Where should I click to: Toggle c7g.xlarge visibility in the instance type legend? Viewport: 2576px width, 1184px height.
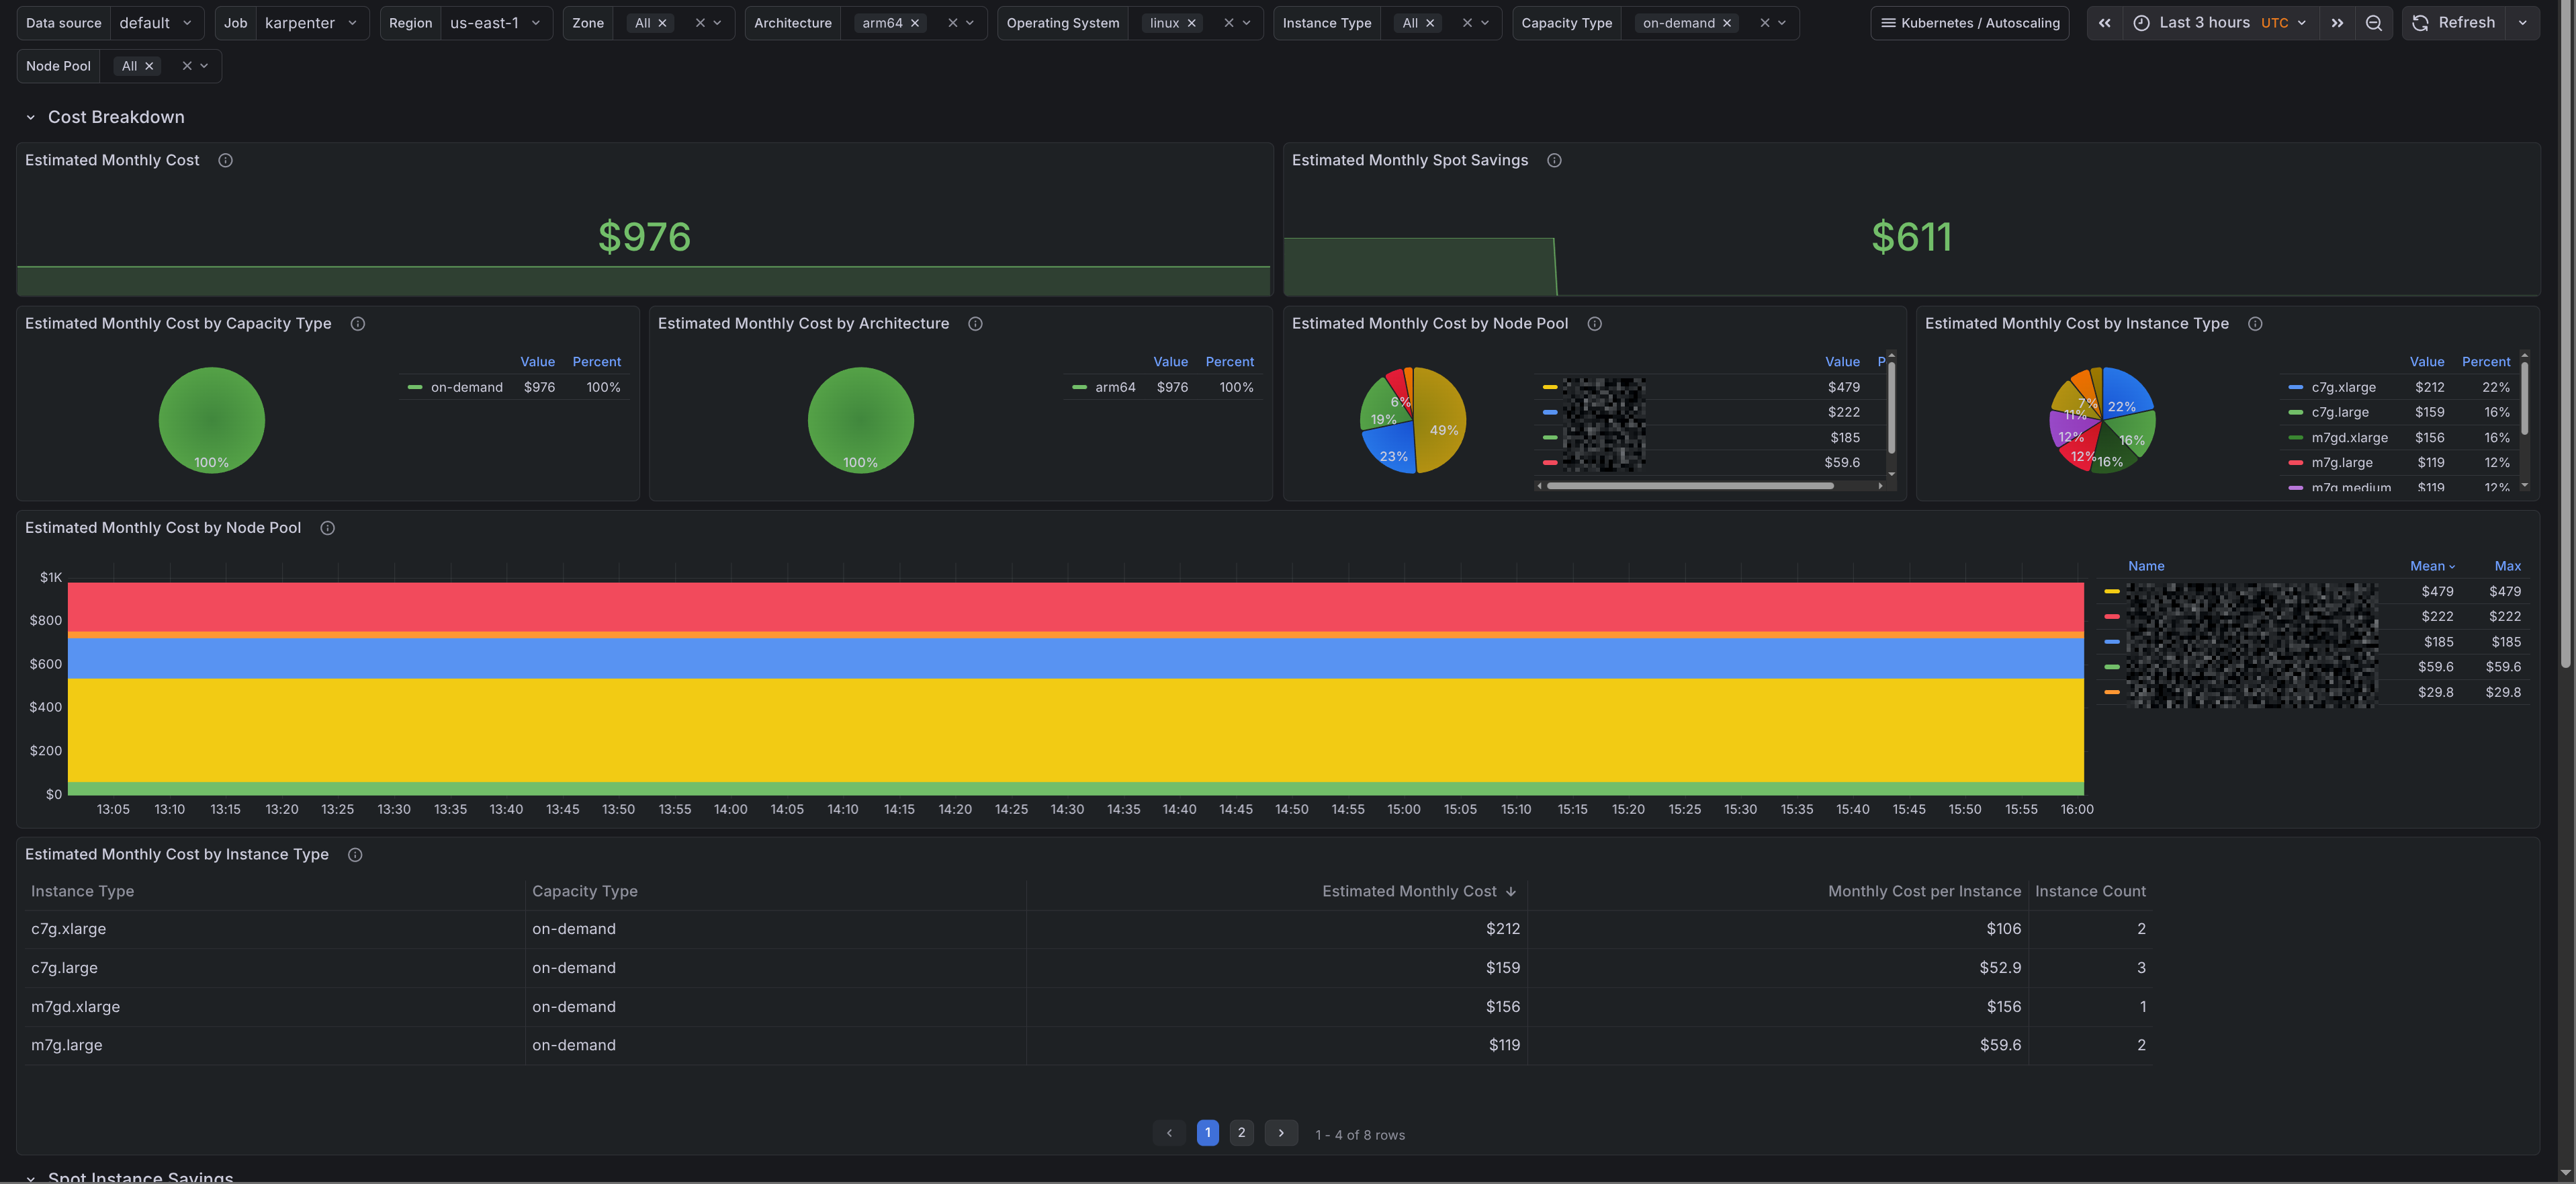[2344, 387]
